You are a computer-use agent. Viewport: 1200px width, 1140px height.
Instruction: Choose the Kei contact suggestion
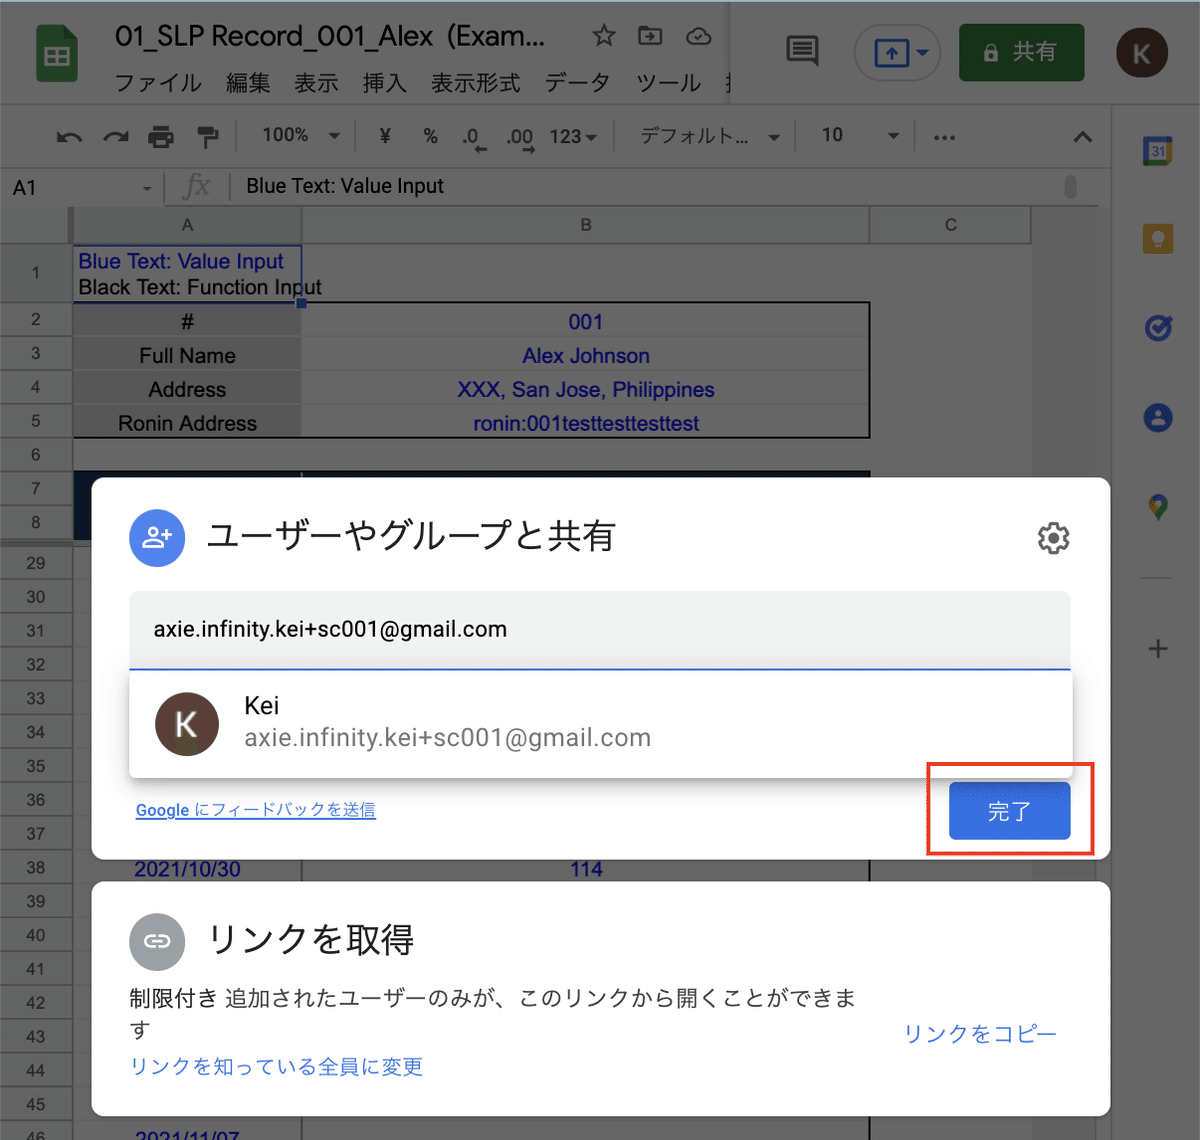(601, 724)
